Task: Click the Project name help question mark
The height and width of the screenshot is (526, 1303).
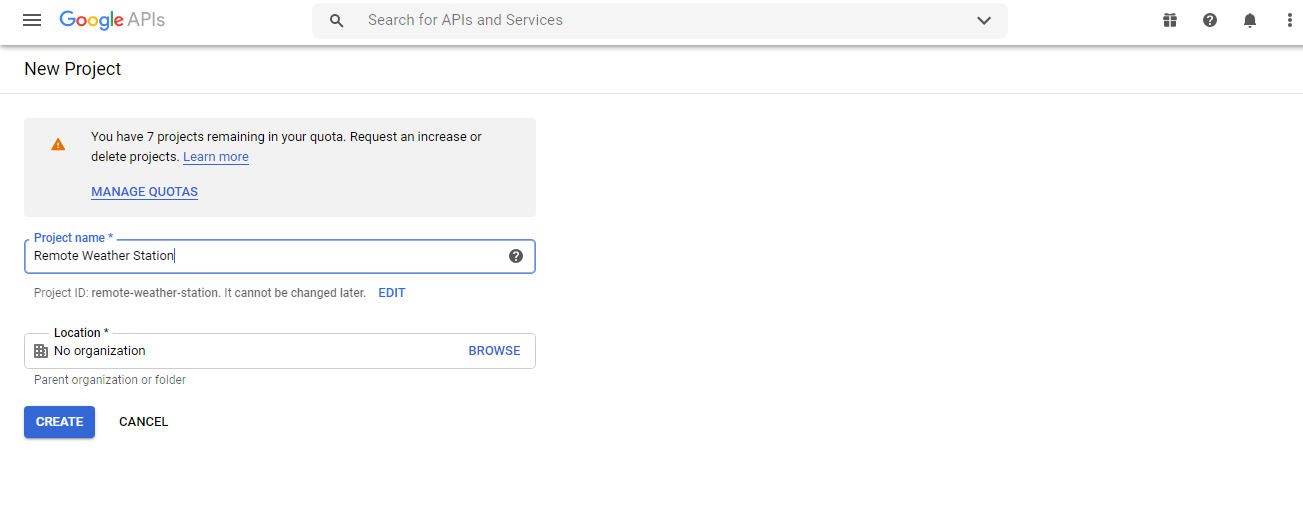Action: (516, 256)
